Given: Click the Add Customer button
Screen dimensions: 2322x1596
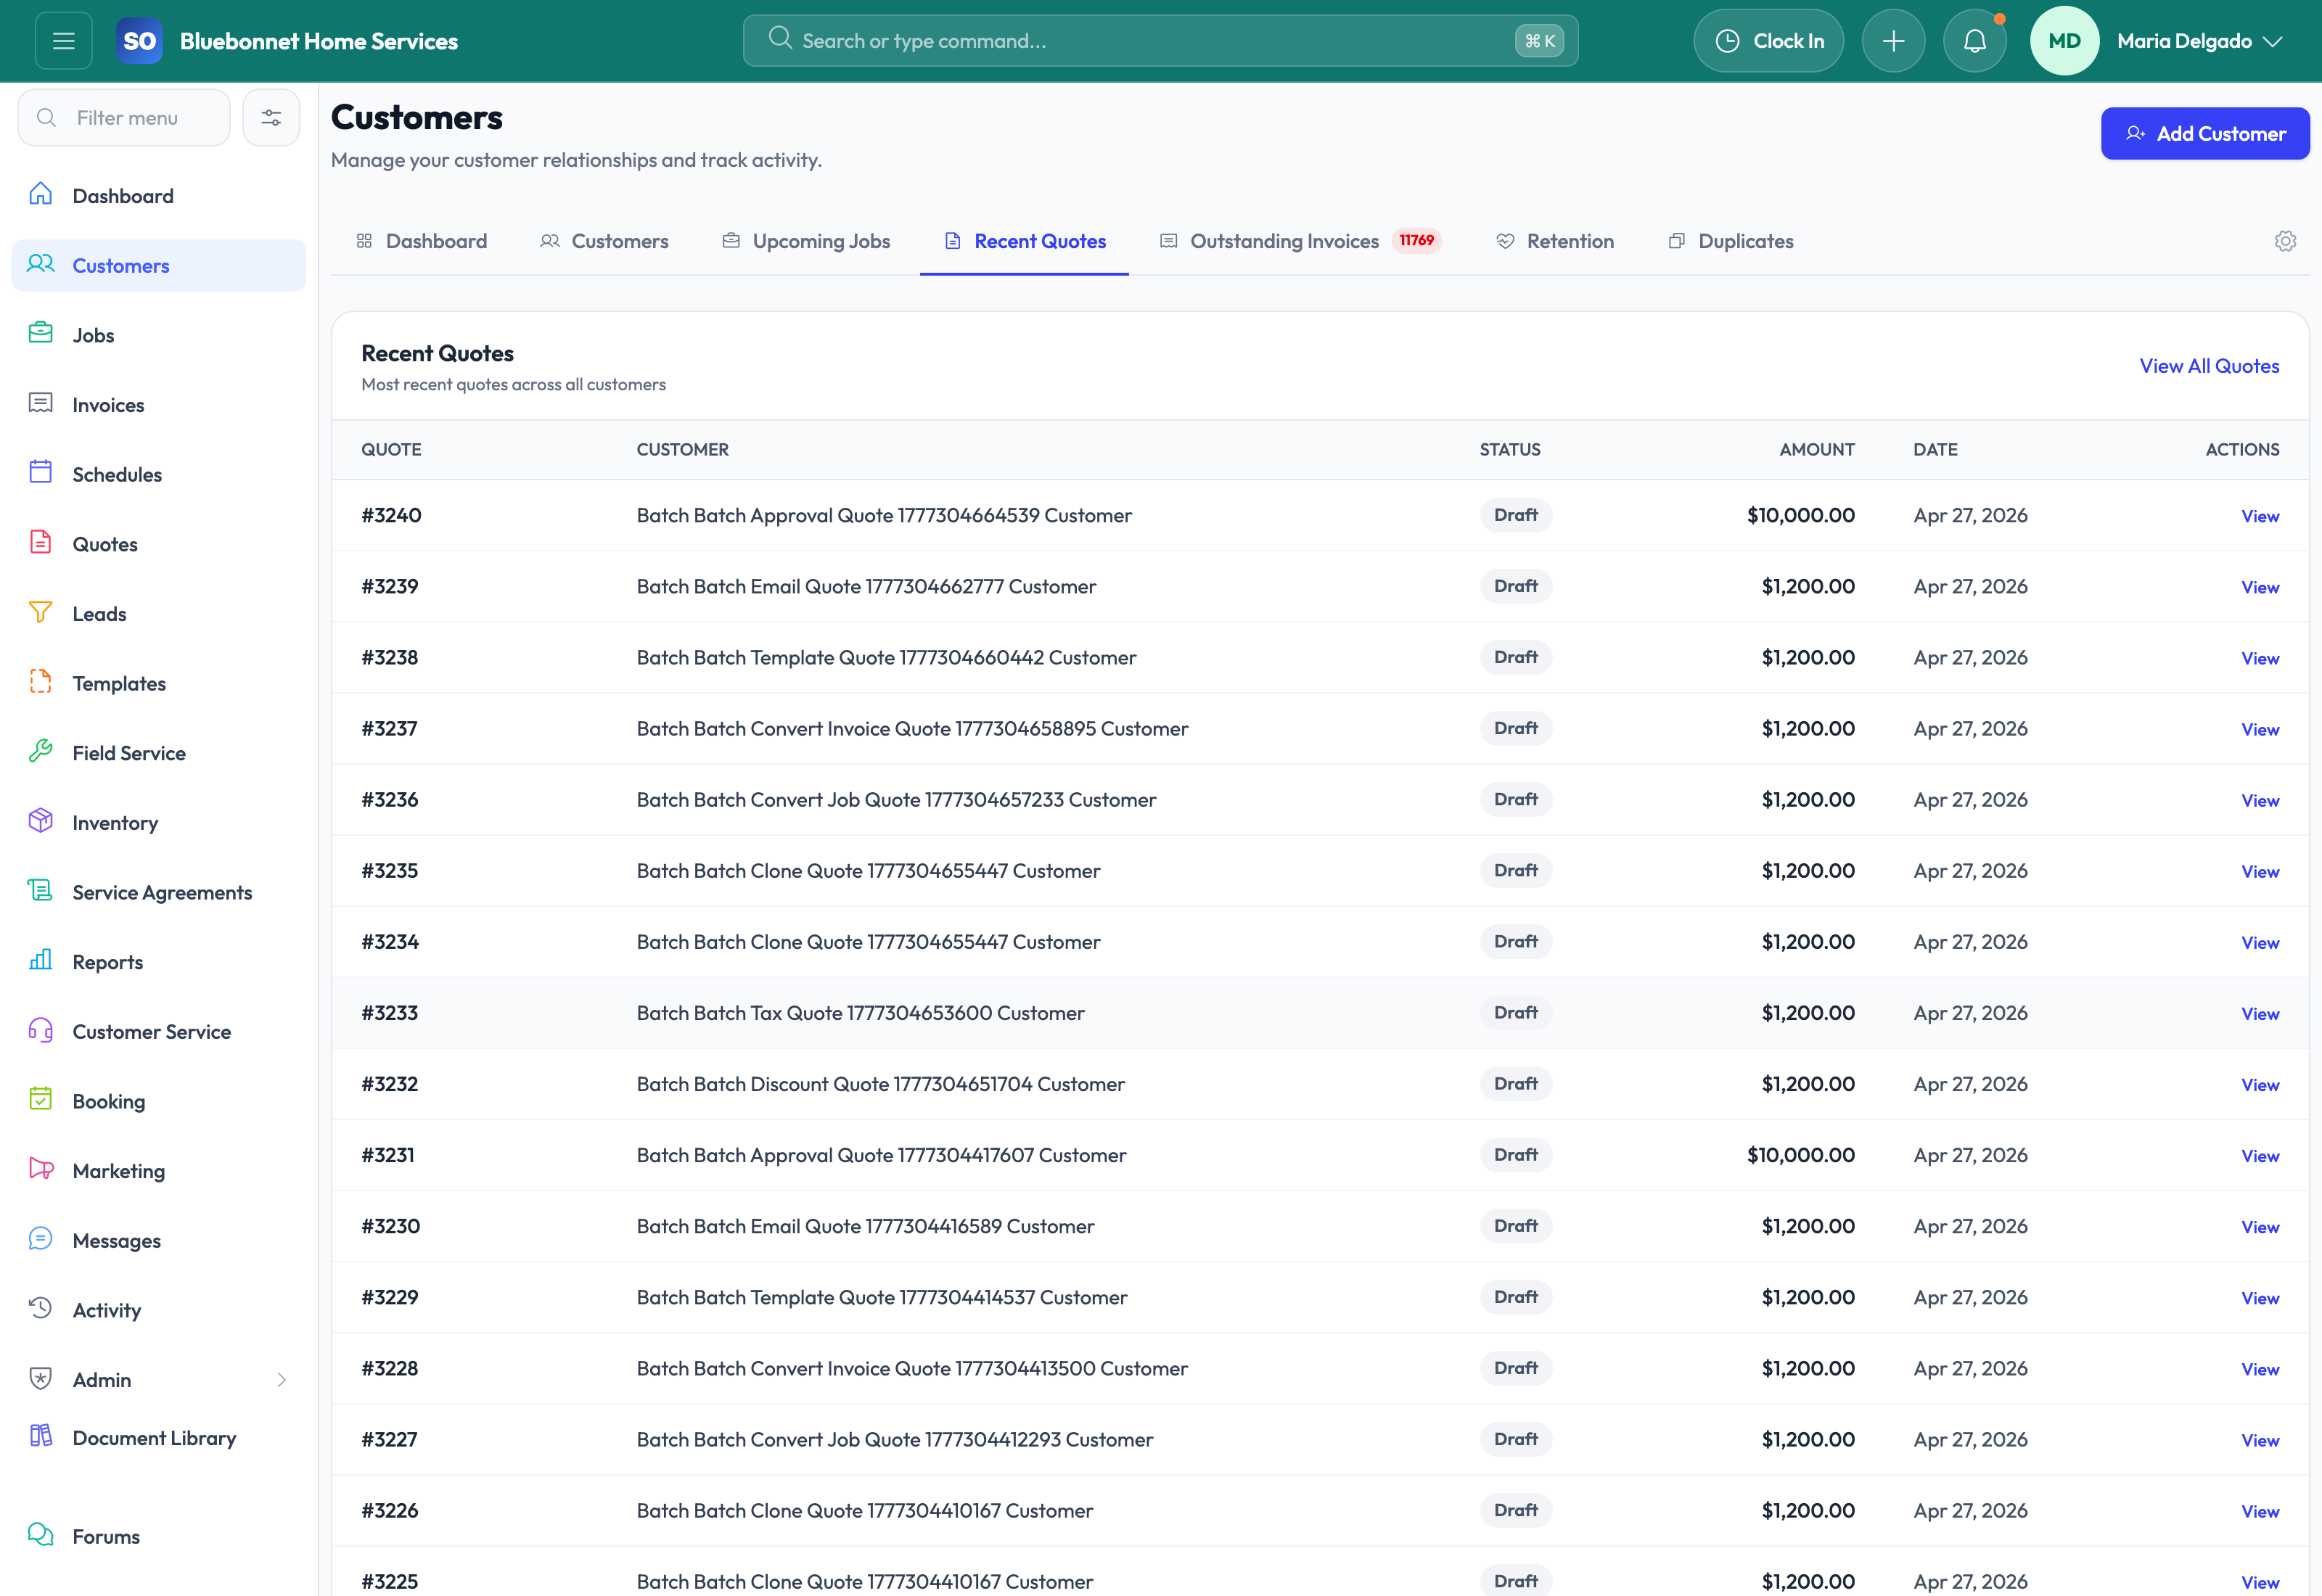Looking at the screenshot, I should coord(2205,133).
